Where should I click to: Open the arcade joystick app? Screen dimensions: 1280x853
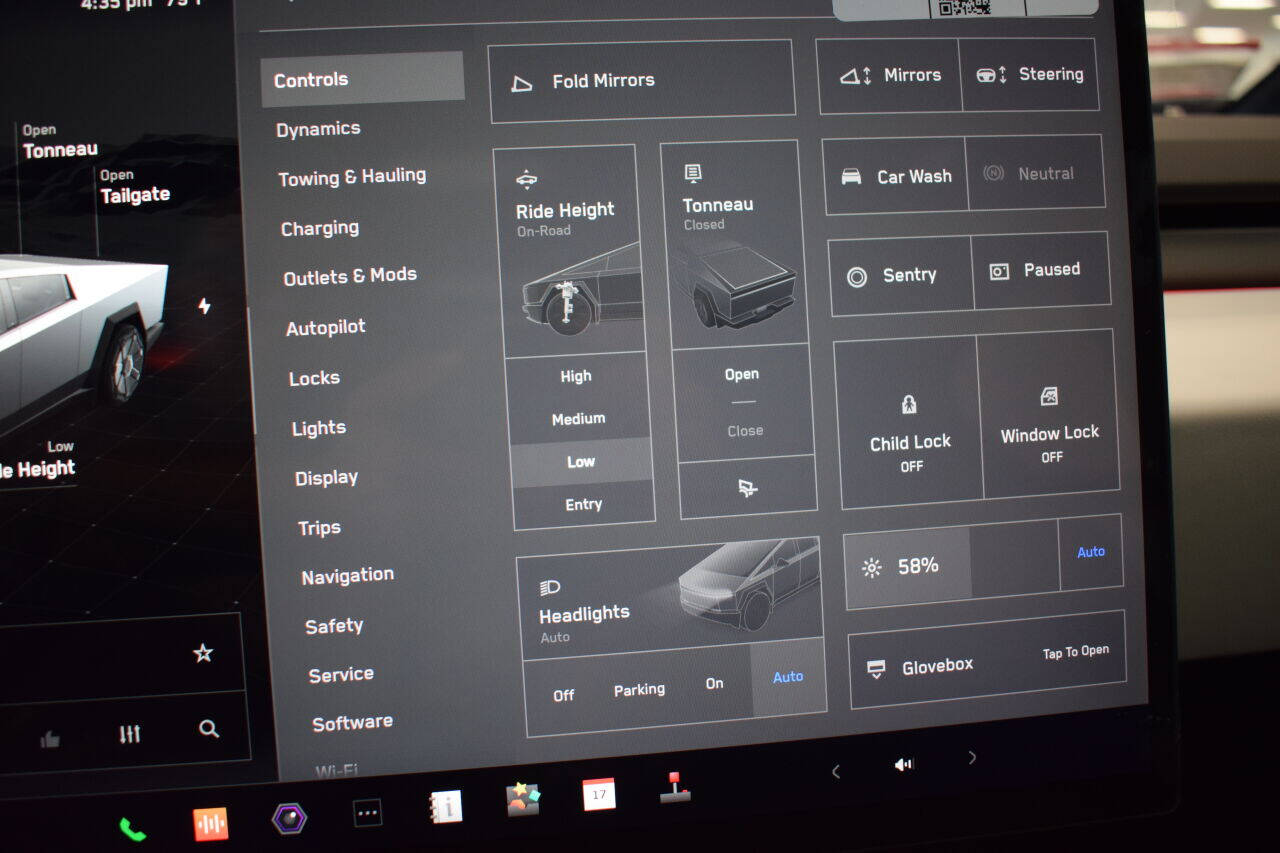(x=676, y=787)
